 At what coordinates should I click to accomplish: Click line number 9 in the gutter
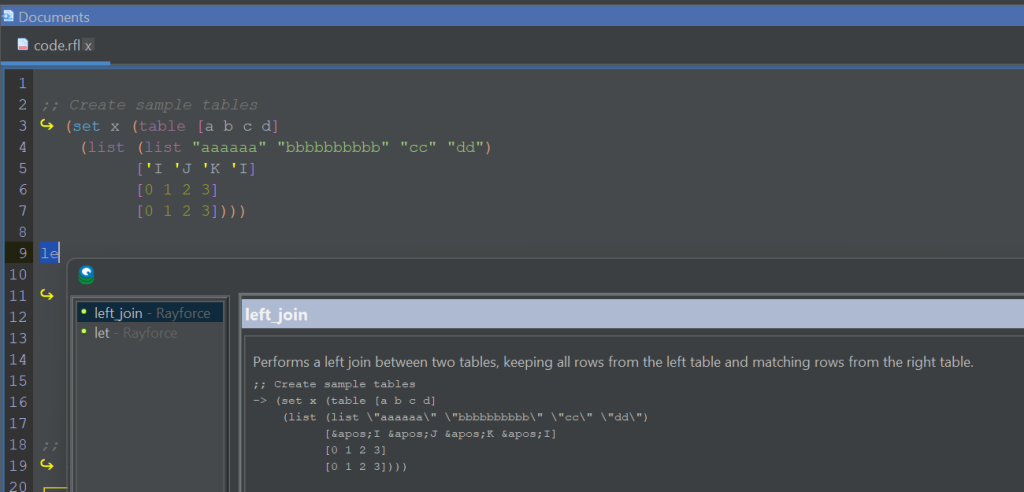pyautogui.click(x=22, y=253)
